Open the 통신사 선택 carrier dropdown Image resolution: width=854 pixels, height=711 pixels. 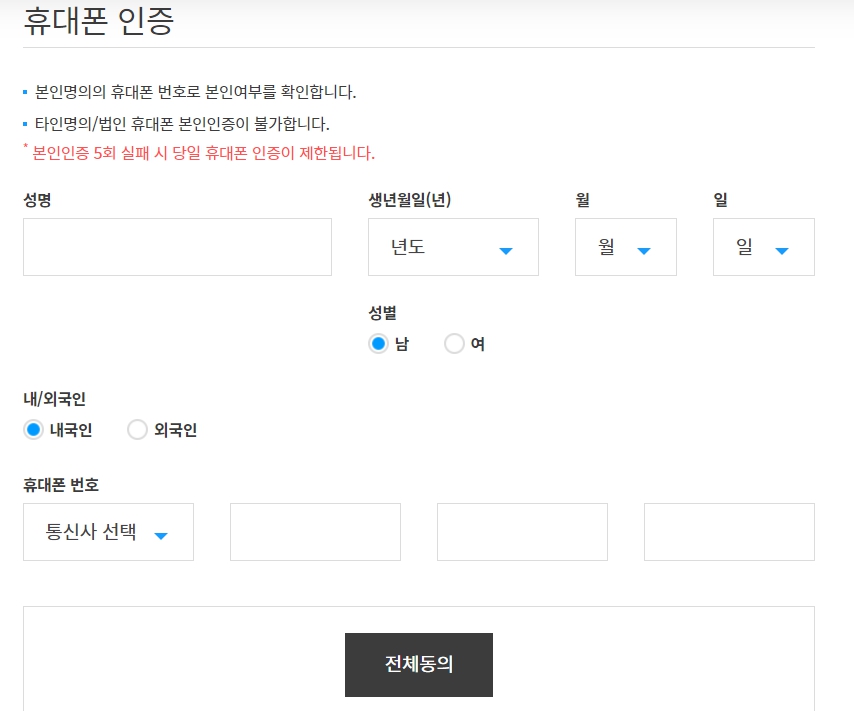click(x=108, y=532)
